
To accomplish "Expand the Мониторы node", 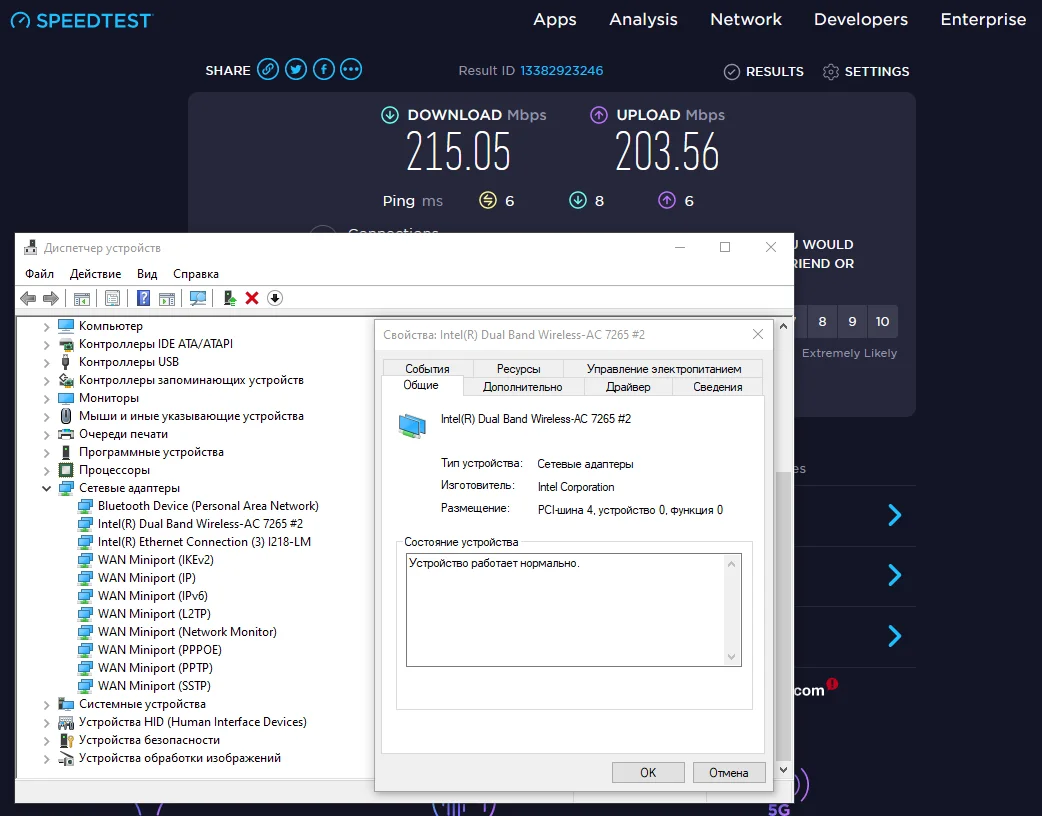I will [x=47, y=398].
